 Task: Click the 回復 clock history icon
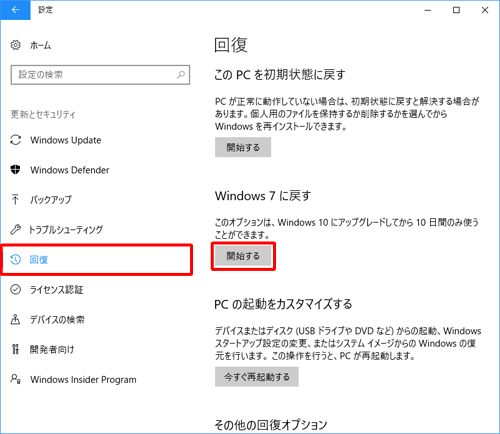click(x=16, y=259)
